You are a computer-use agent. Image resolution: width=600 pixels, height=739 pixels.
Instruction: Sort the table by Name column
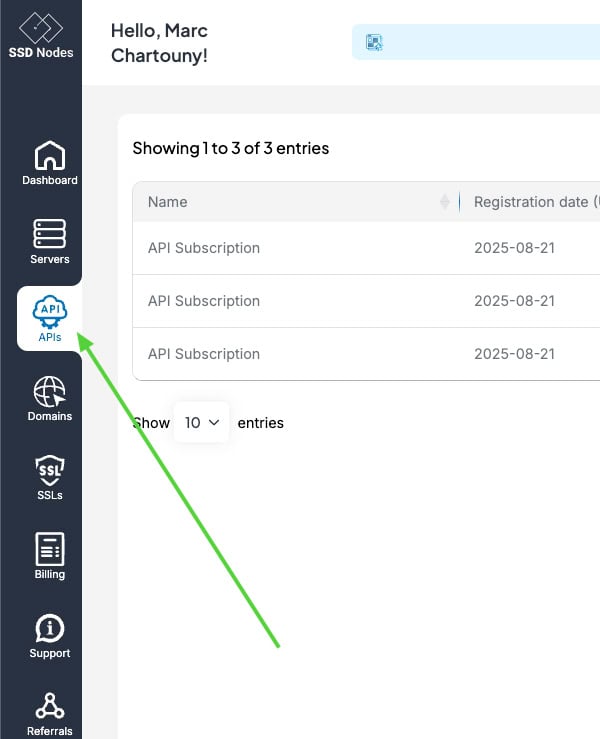[x=168, y=202]
